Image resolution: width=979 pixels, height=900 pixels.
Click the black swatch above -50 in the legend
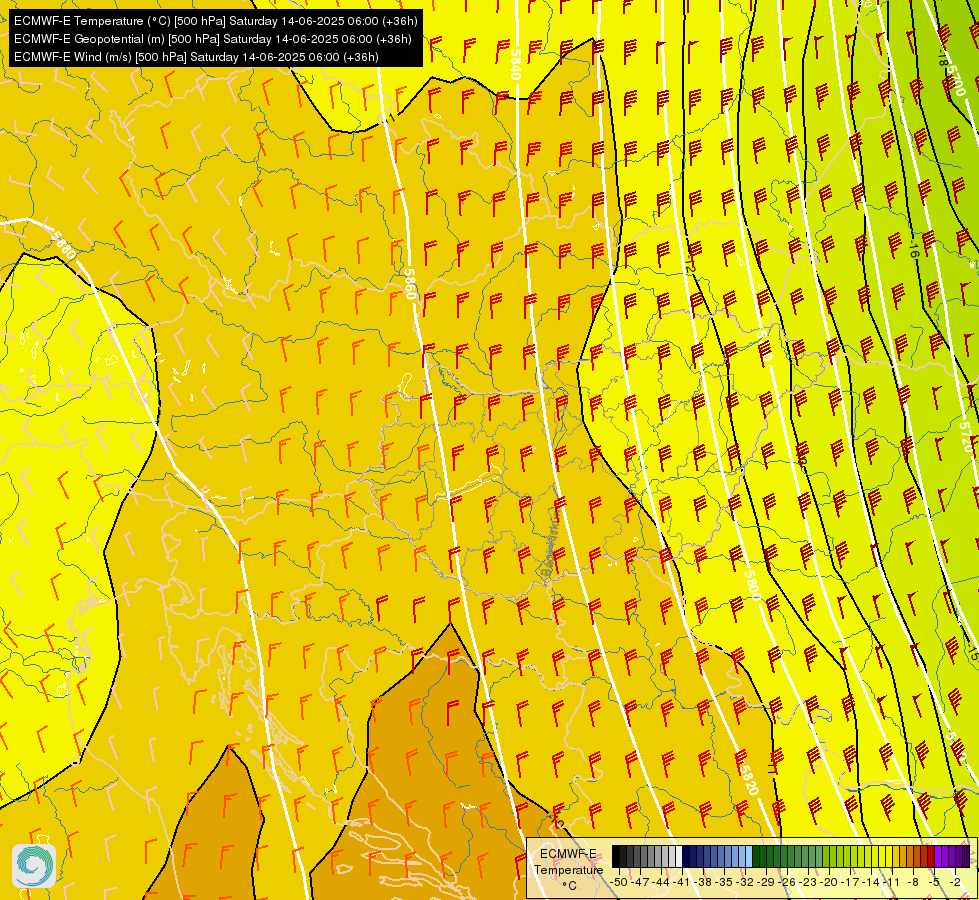point(616,856)
